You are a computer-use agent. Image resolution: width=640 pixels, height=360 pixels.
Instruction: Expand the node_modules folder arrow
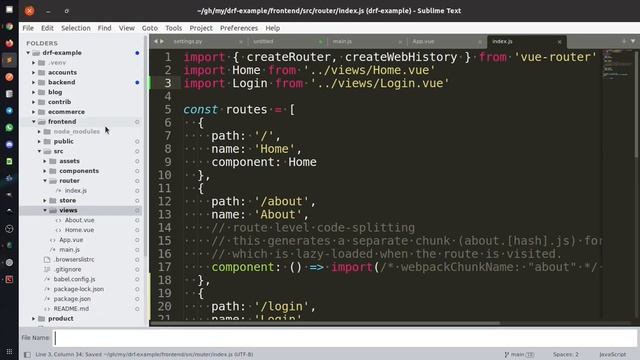click(x=40, y=131)
